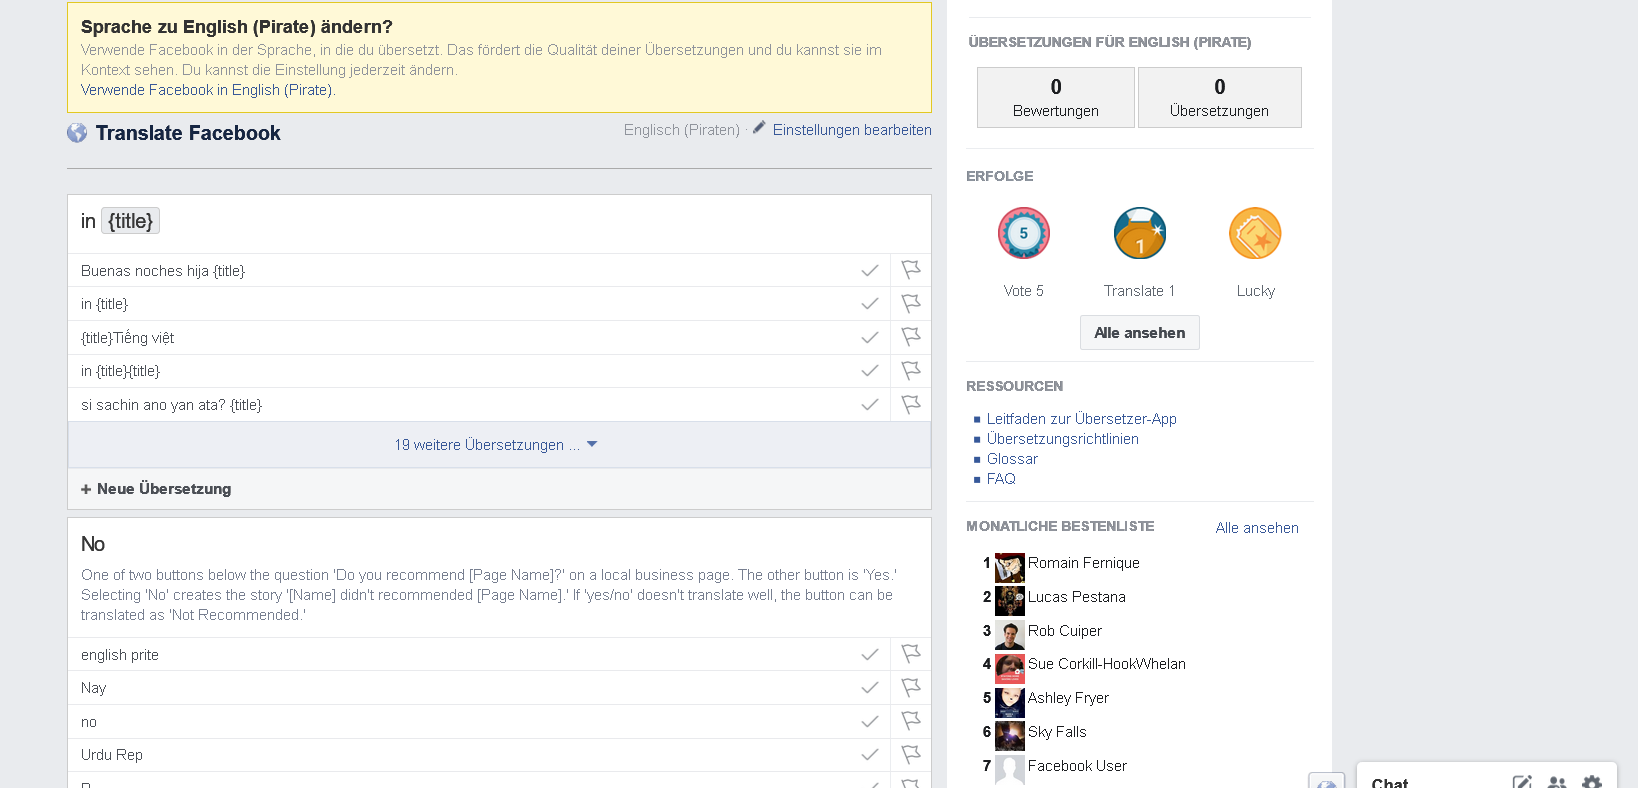Report the 'Buenas noches hija {title}' translation flag
Viewport: 1638px width, 788px height.
[910, 270]
